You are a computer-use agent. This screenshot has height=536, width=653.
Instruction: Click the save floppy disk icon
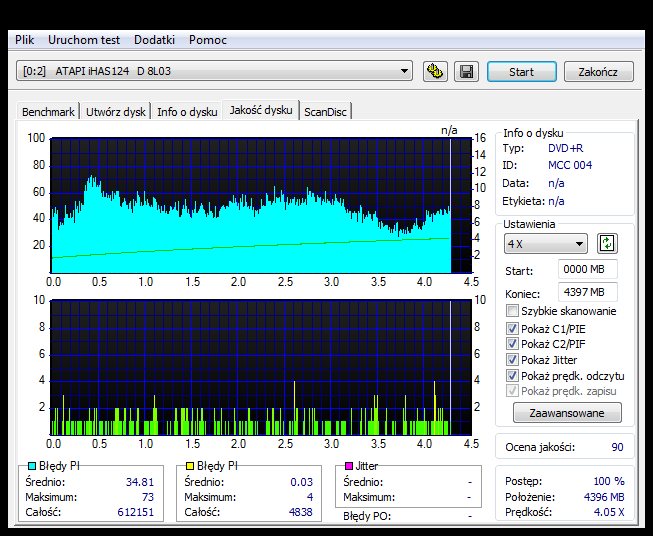(x=466, y=72)
